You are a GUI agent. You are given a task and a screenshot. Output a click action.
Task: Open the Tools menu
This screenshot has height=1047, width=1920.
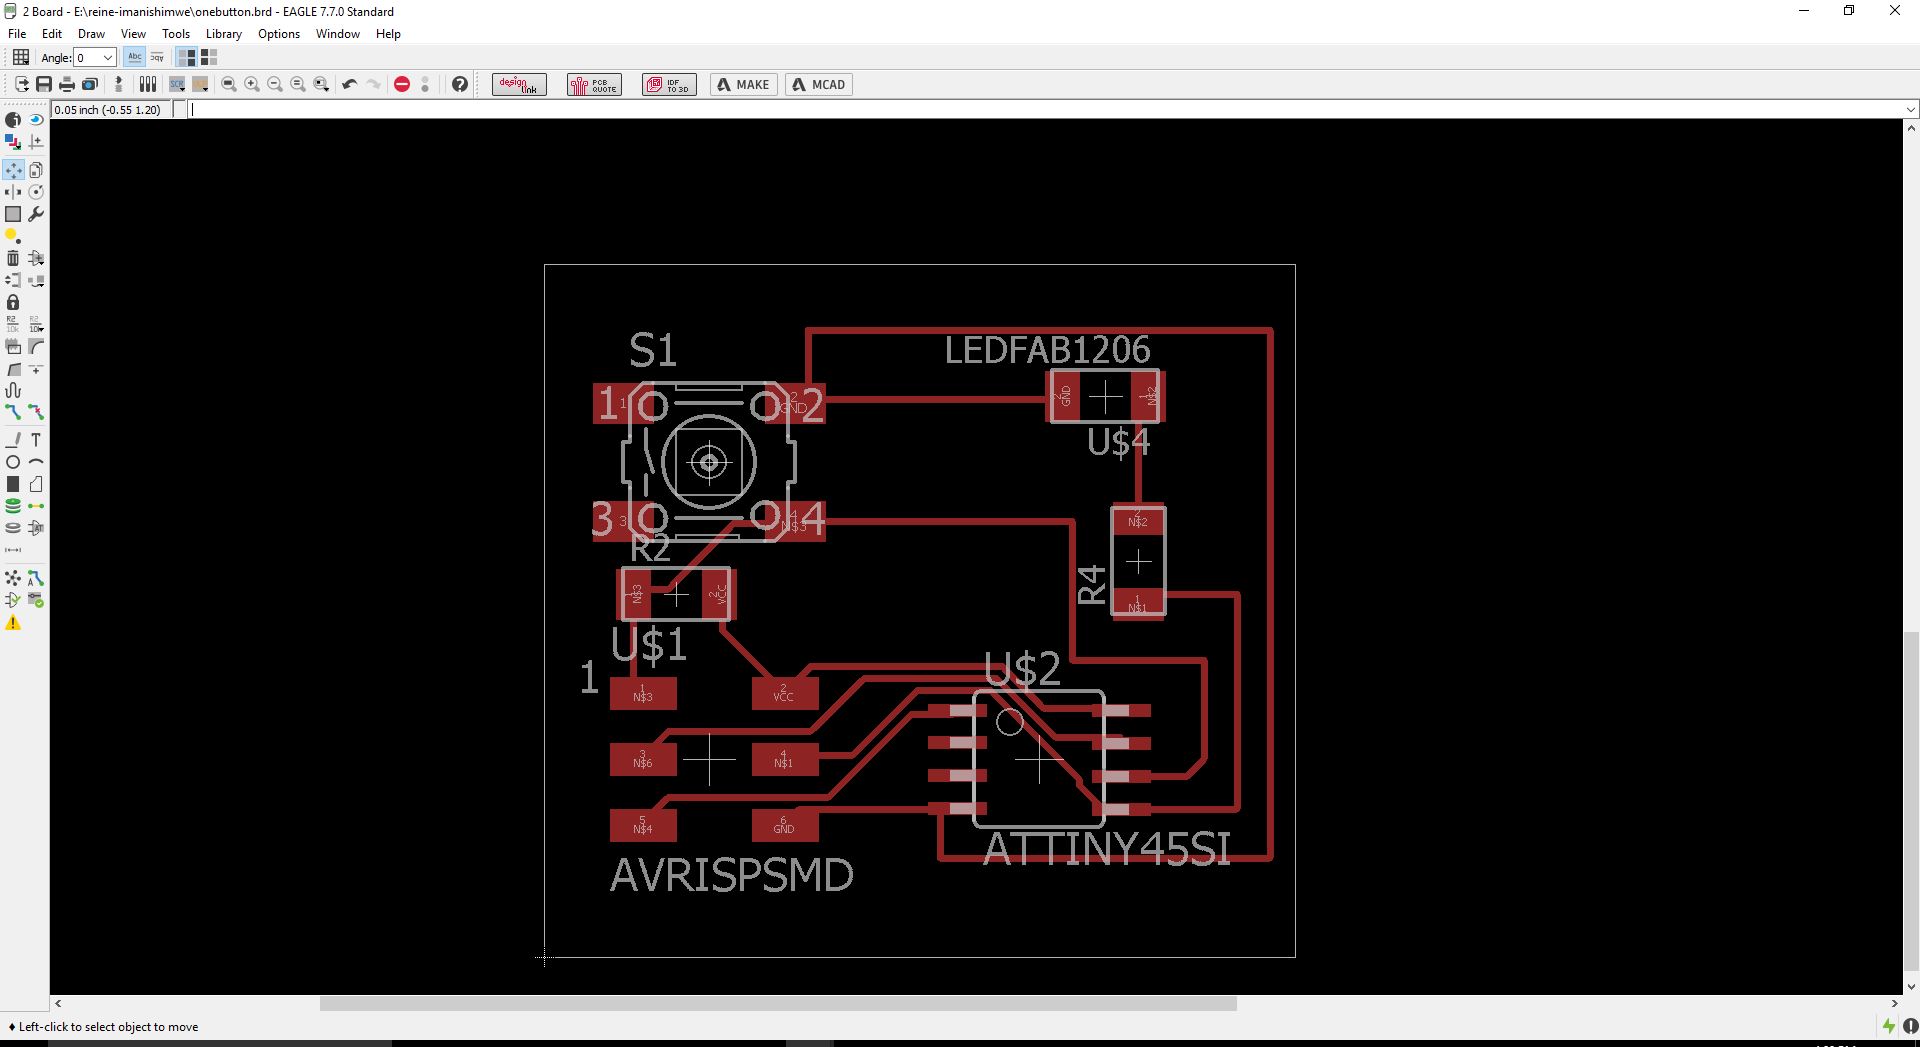point(176,33)
